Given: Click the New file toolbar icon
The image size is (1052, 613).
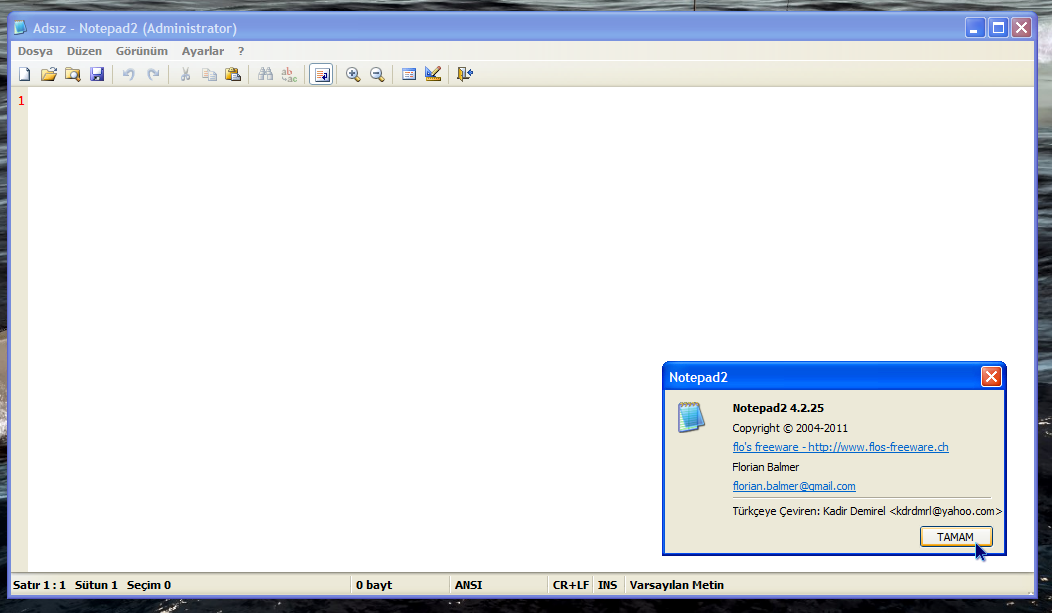Looking at the screenshot, I should coord(25,74).
